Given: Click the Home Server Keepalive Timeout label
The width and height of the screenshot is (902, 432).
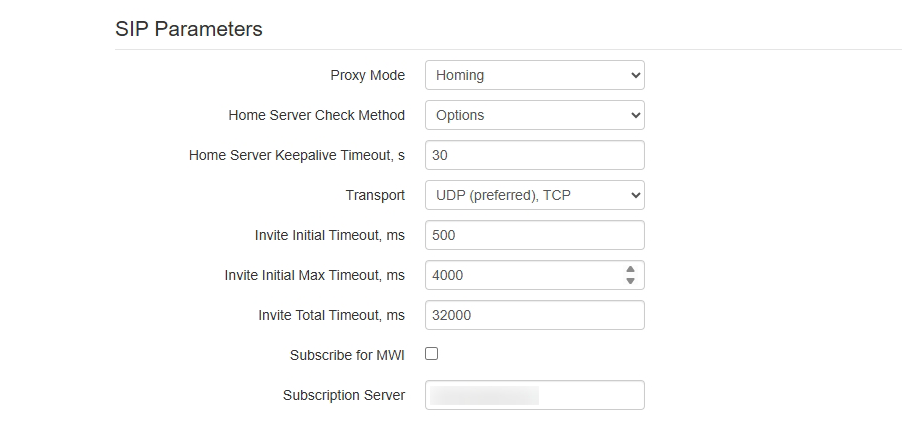Looking at the screenshot, I should click(x=296, y=155).
